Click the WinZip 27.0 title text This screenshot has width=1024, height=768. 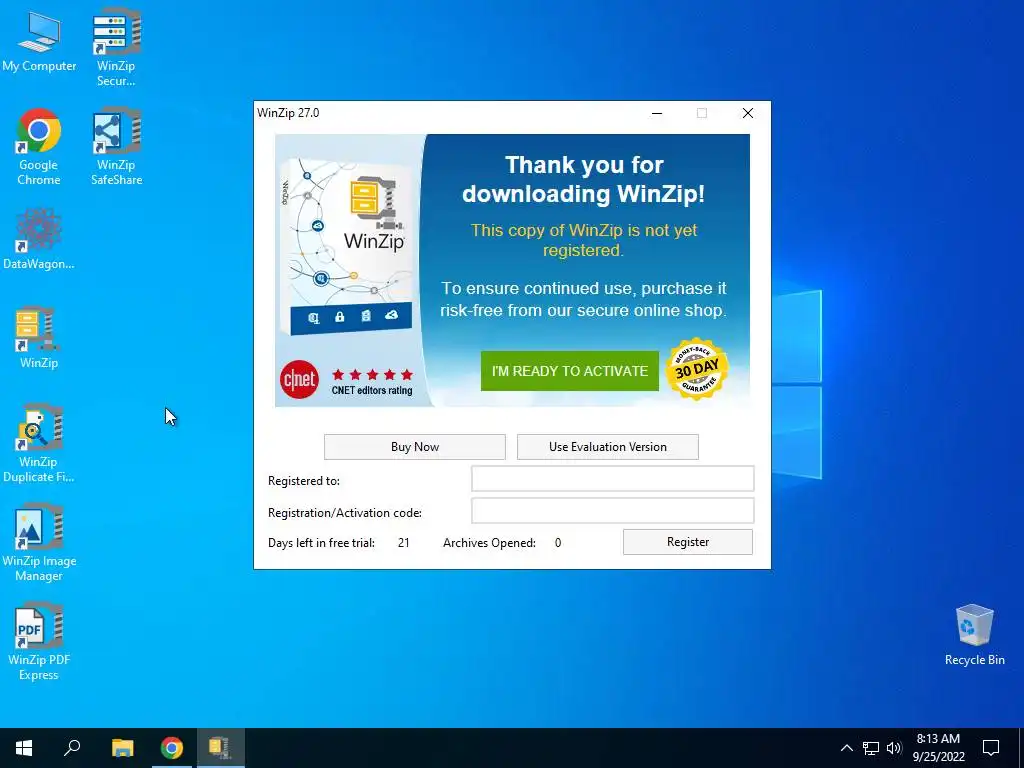pos(288,113)
